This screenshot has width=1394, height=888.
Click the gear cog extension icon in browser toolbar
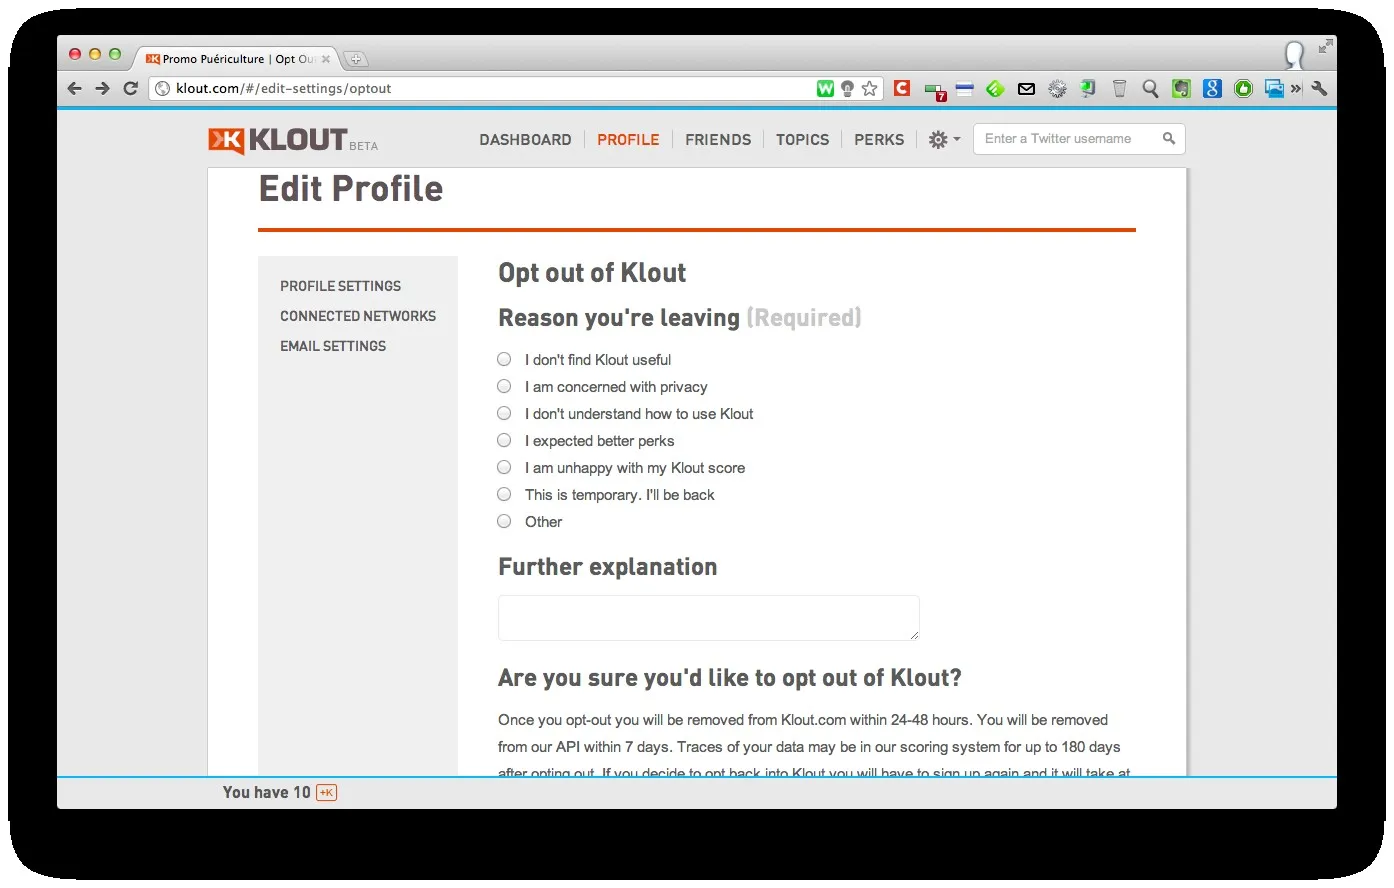tap(1057, 89)
